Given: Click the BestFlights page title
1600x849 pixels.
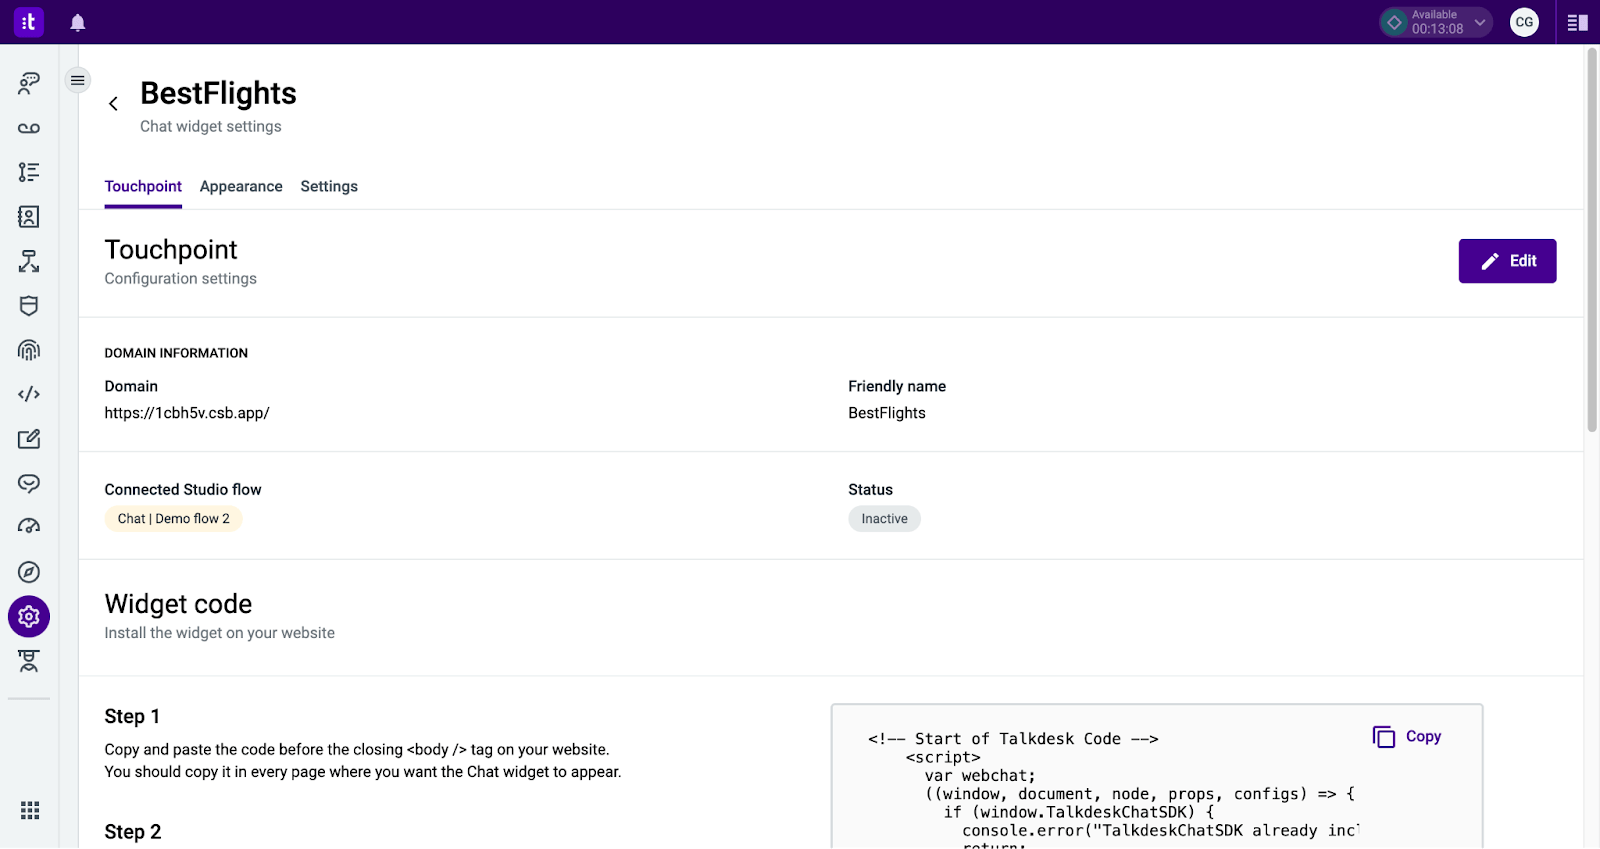Looking at the screenshot, I should pos(218,93).
